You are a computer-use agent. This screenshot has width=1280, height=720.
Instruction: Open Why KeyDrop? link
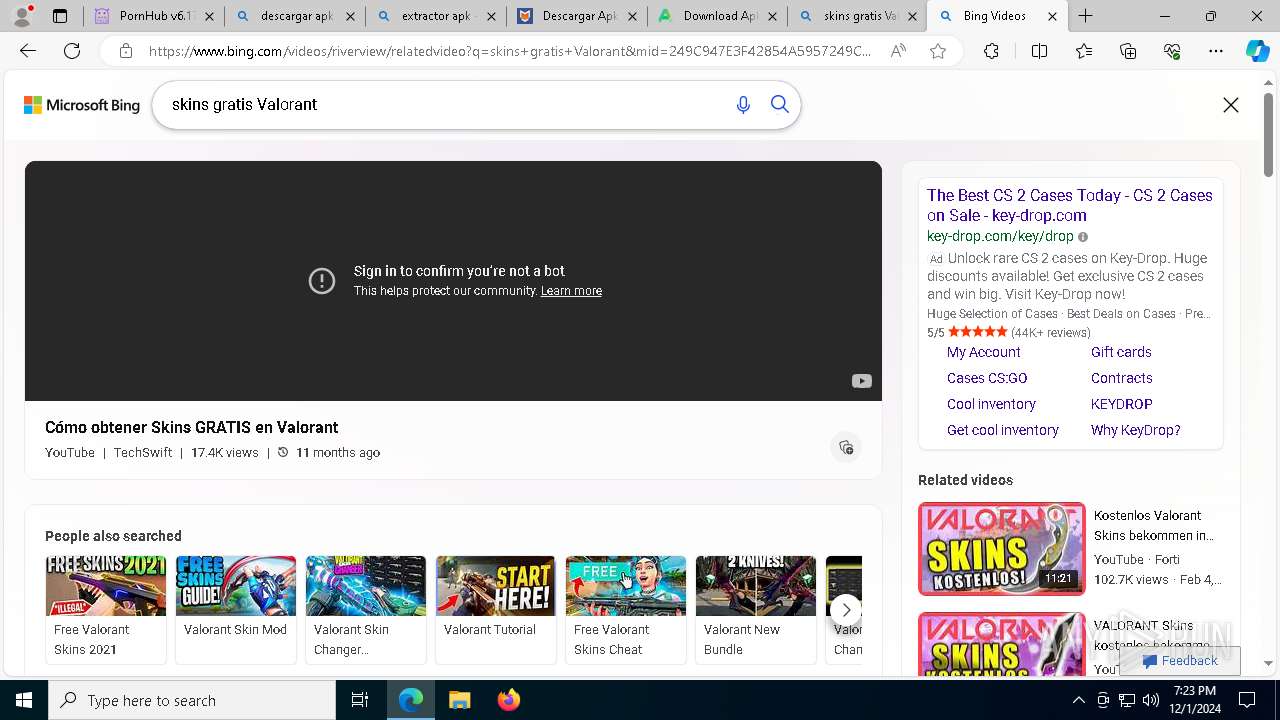tap(1135, 430)
